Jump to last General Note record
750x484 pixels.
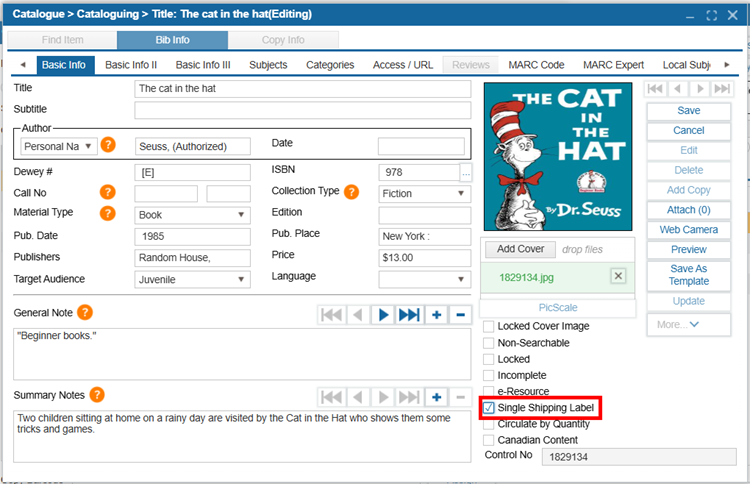408,315
